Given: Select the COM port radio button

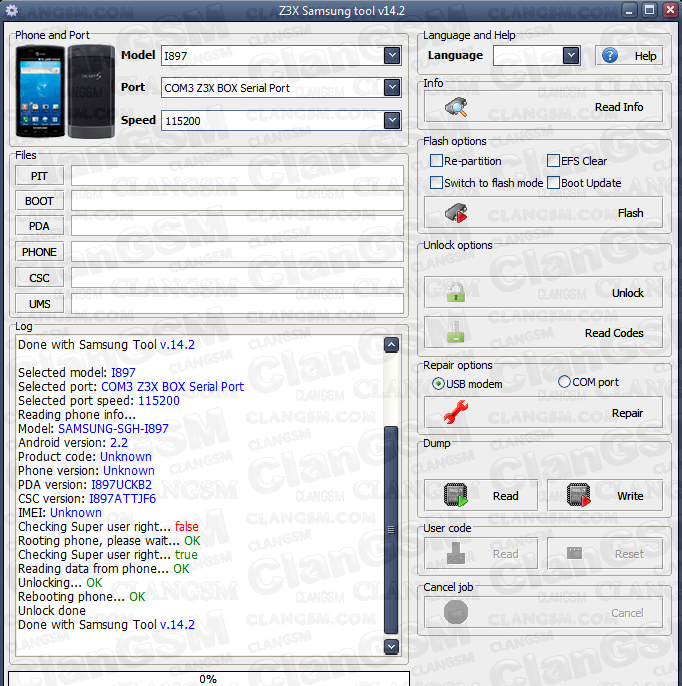Looking at the screenshot, I should (x=565, y=382).
